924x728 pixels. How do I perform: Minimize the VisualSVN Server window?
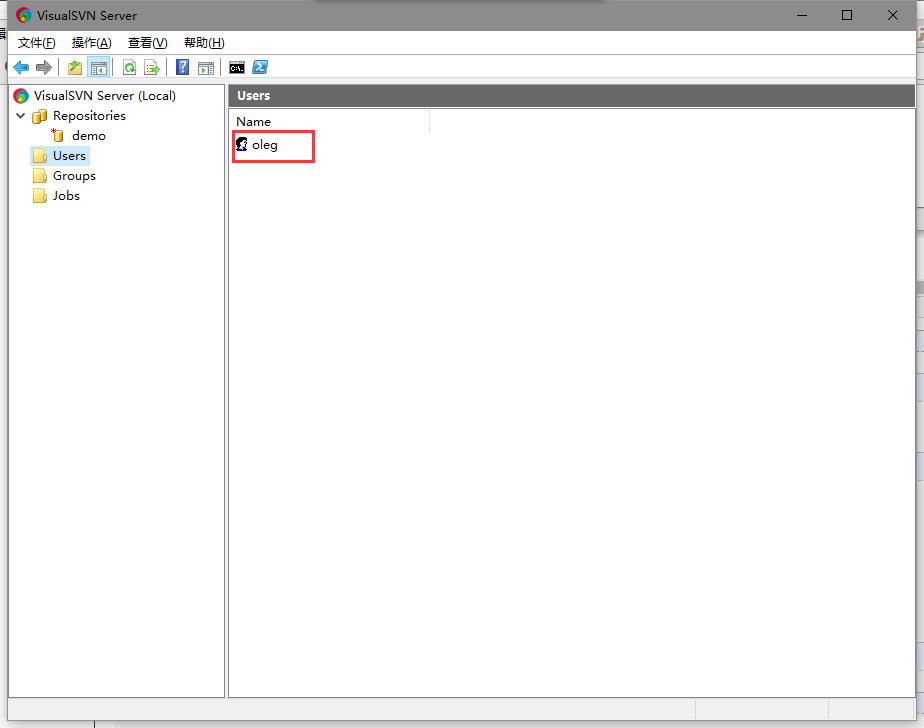tap(802, 15)
